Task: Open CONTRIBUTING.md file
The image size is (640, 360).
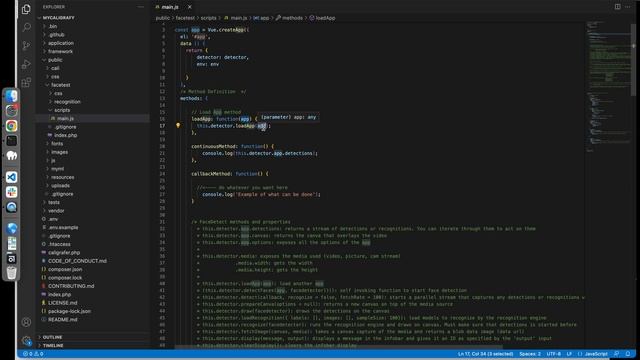Action: tap(71, 286)
